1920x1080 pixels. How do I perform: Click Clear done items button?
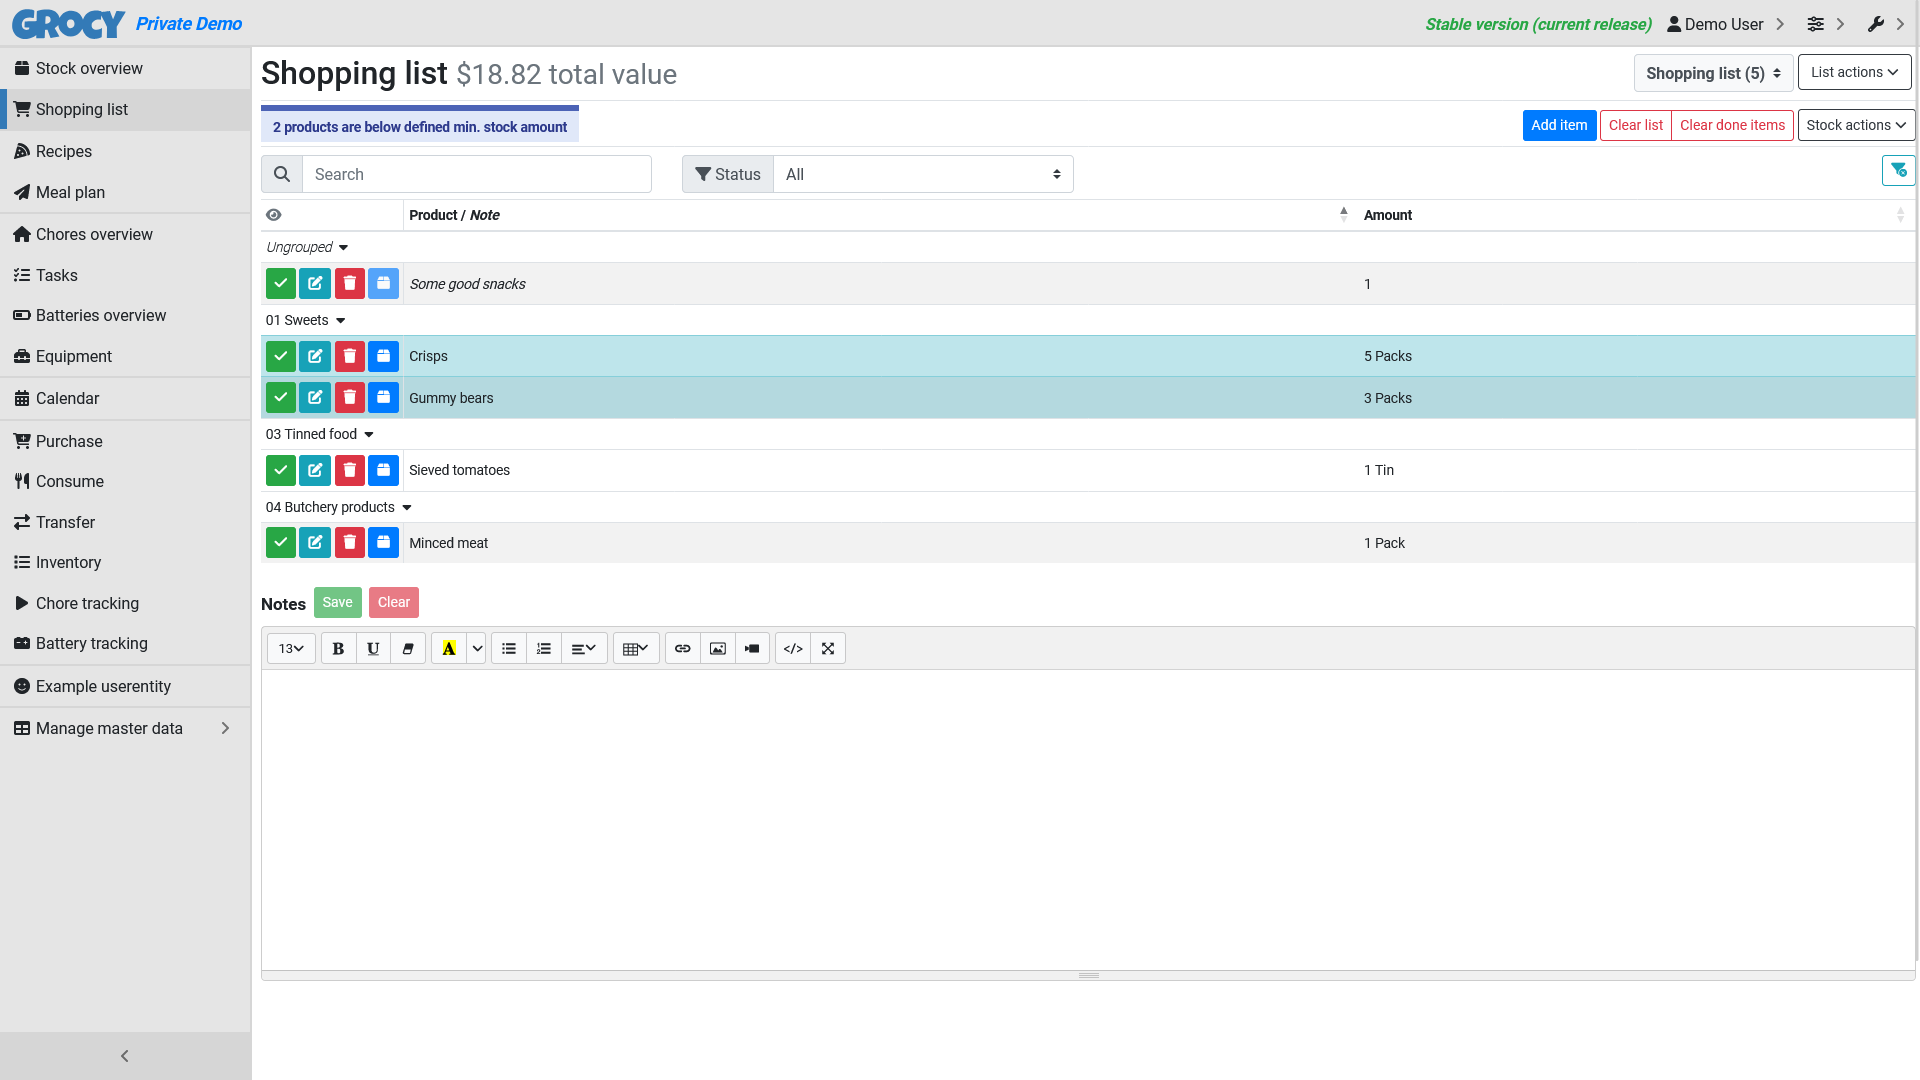tap(1732, 125)
